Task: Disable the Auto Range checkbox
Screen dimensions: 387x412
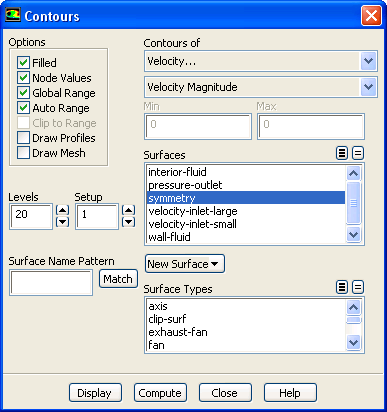Action: 23,108
